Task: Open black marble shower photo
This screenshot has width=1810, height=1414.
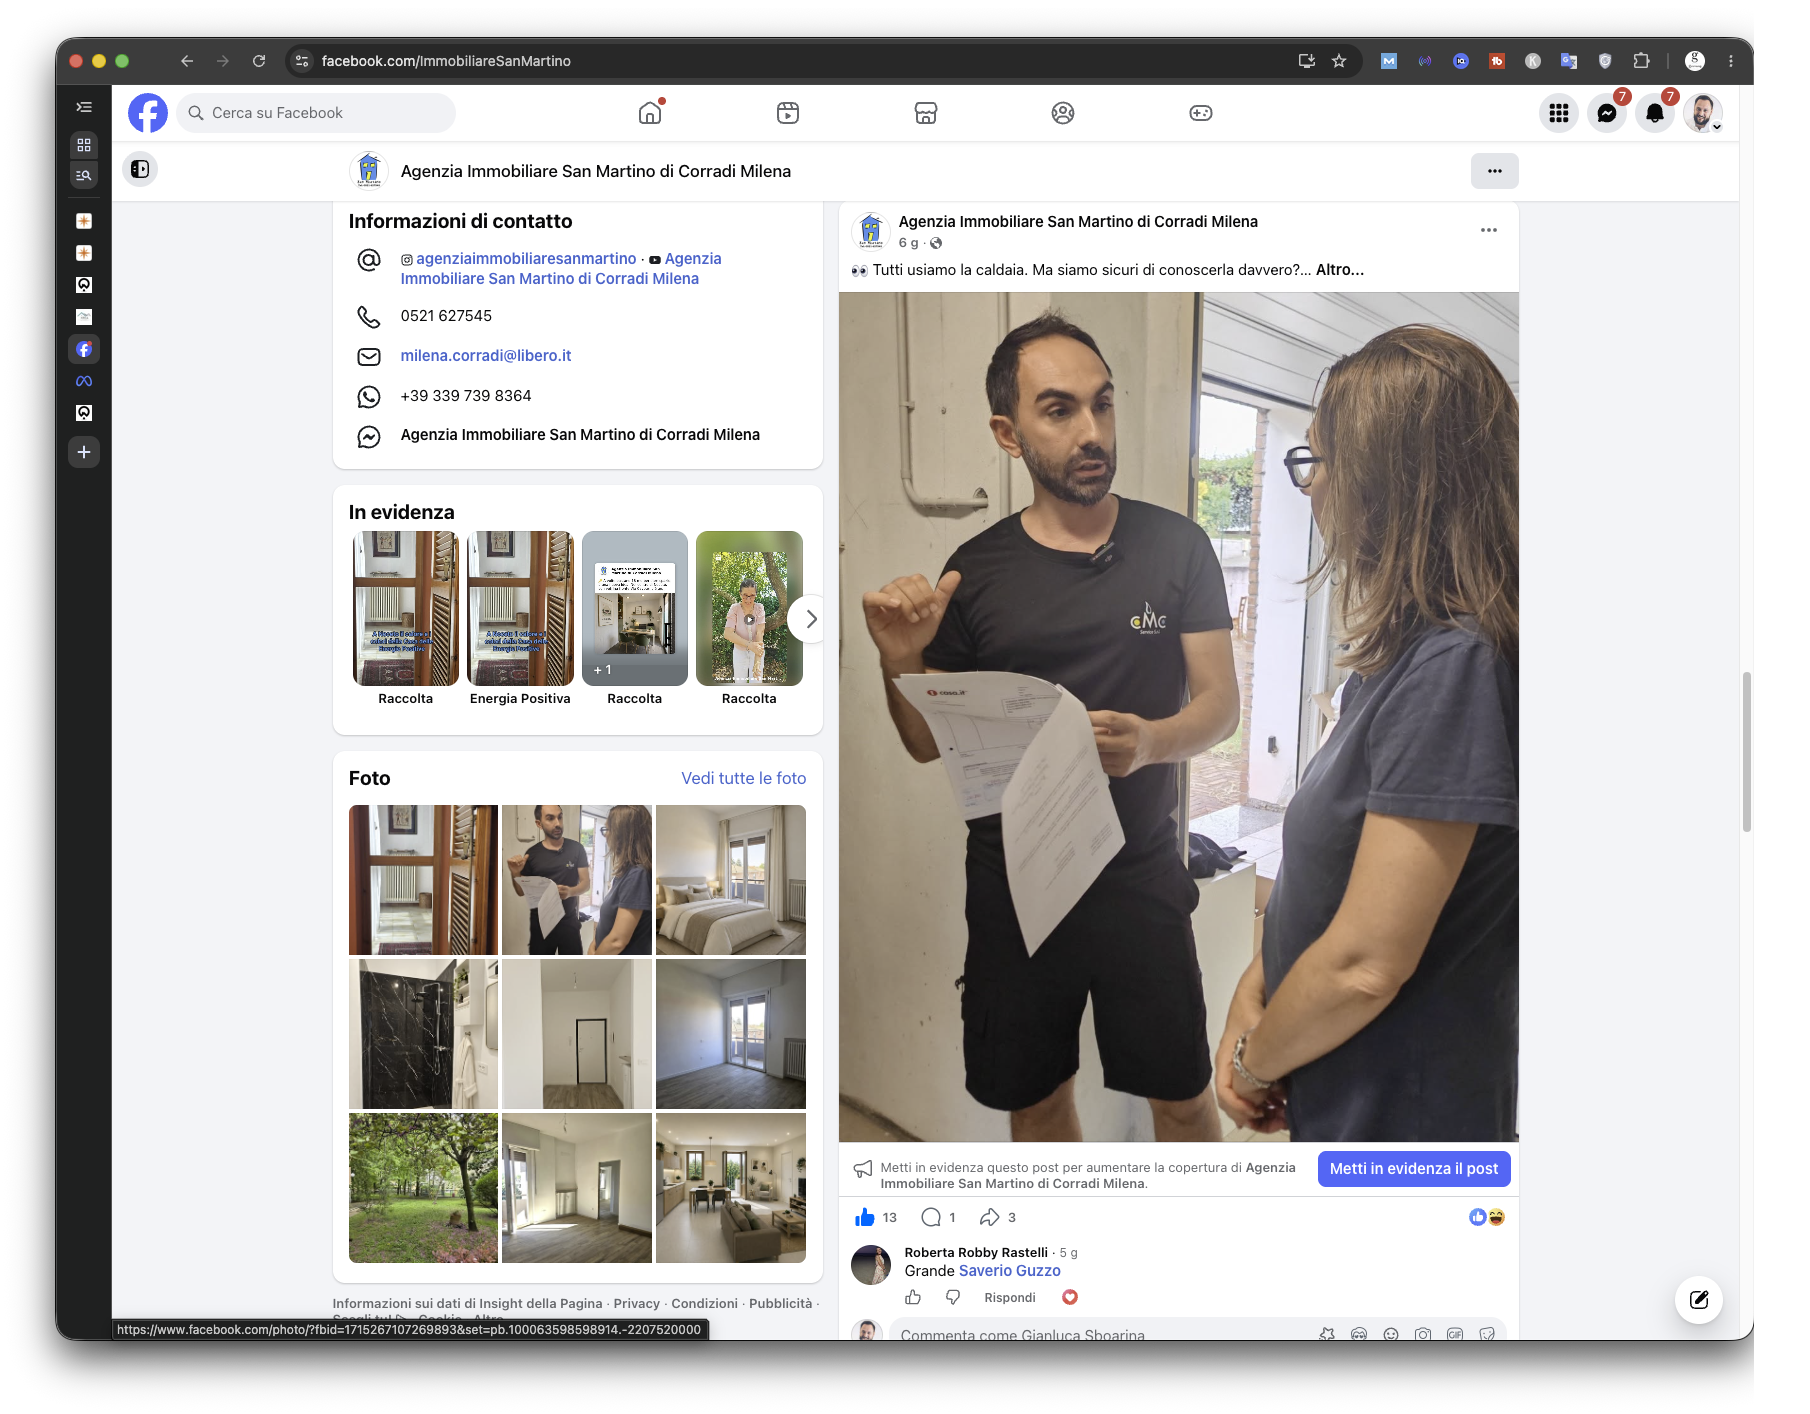Action: [423, 1034]
